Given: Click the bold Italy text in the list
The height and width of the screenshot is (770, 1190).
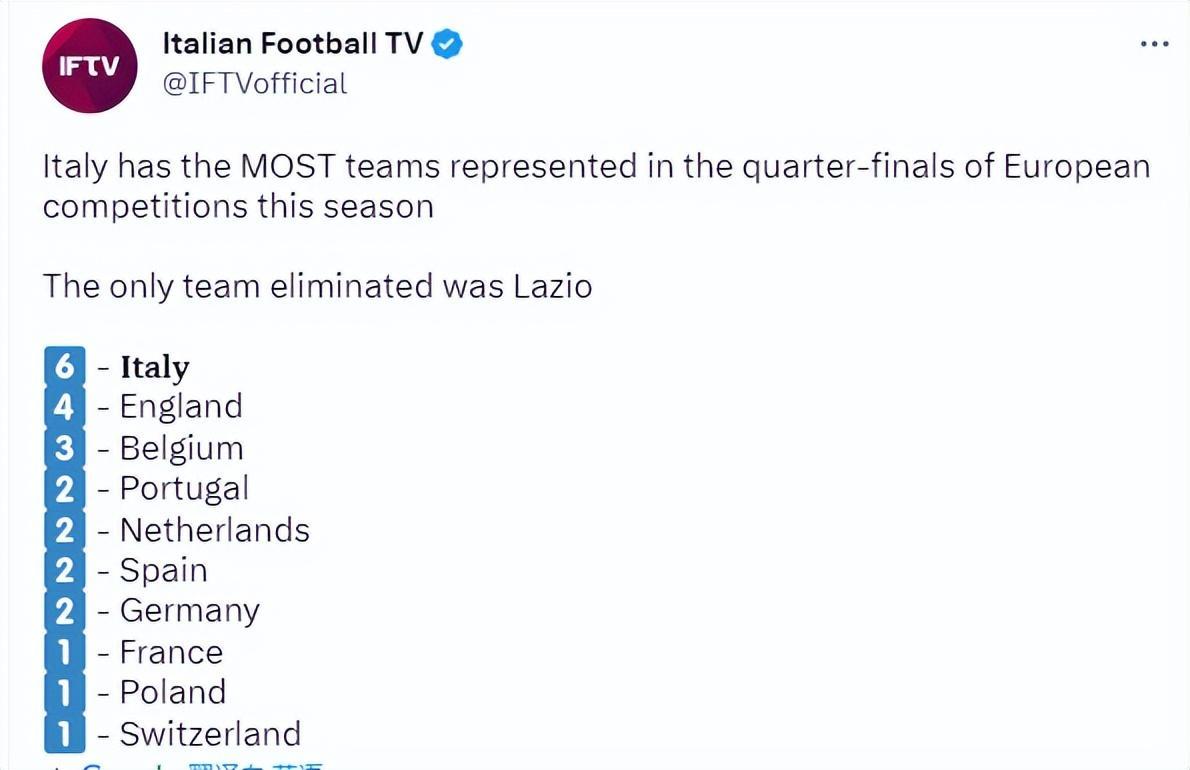Looking at the screenshot, I should point(154,367).
